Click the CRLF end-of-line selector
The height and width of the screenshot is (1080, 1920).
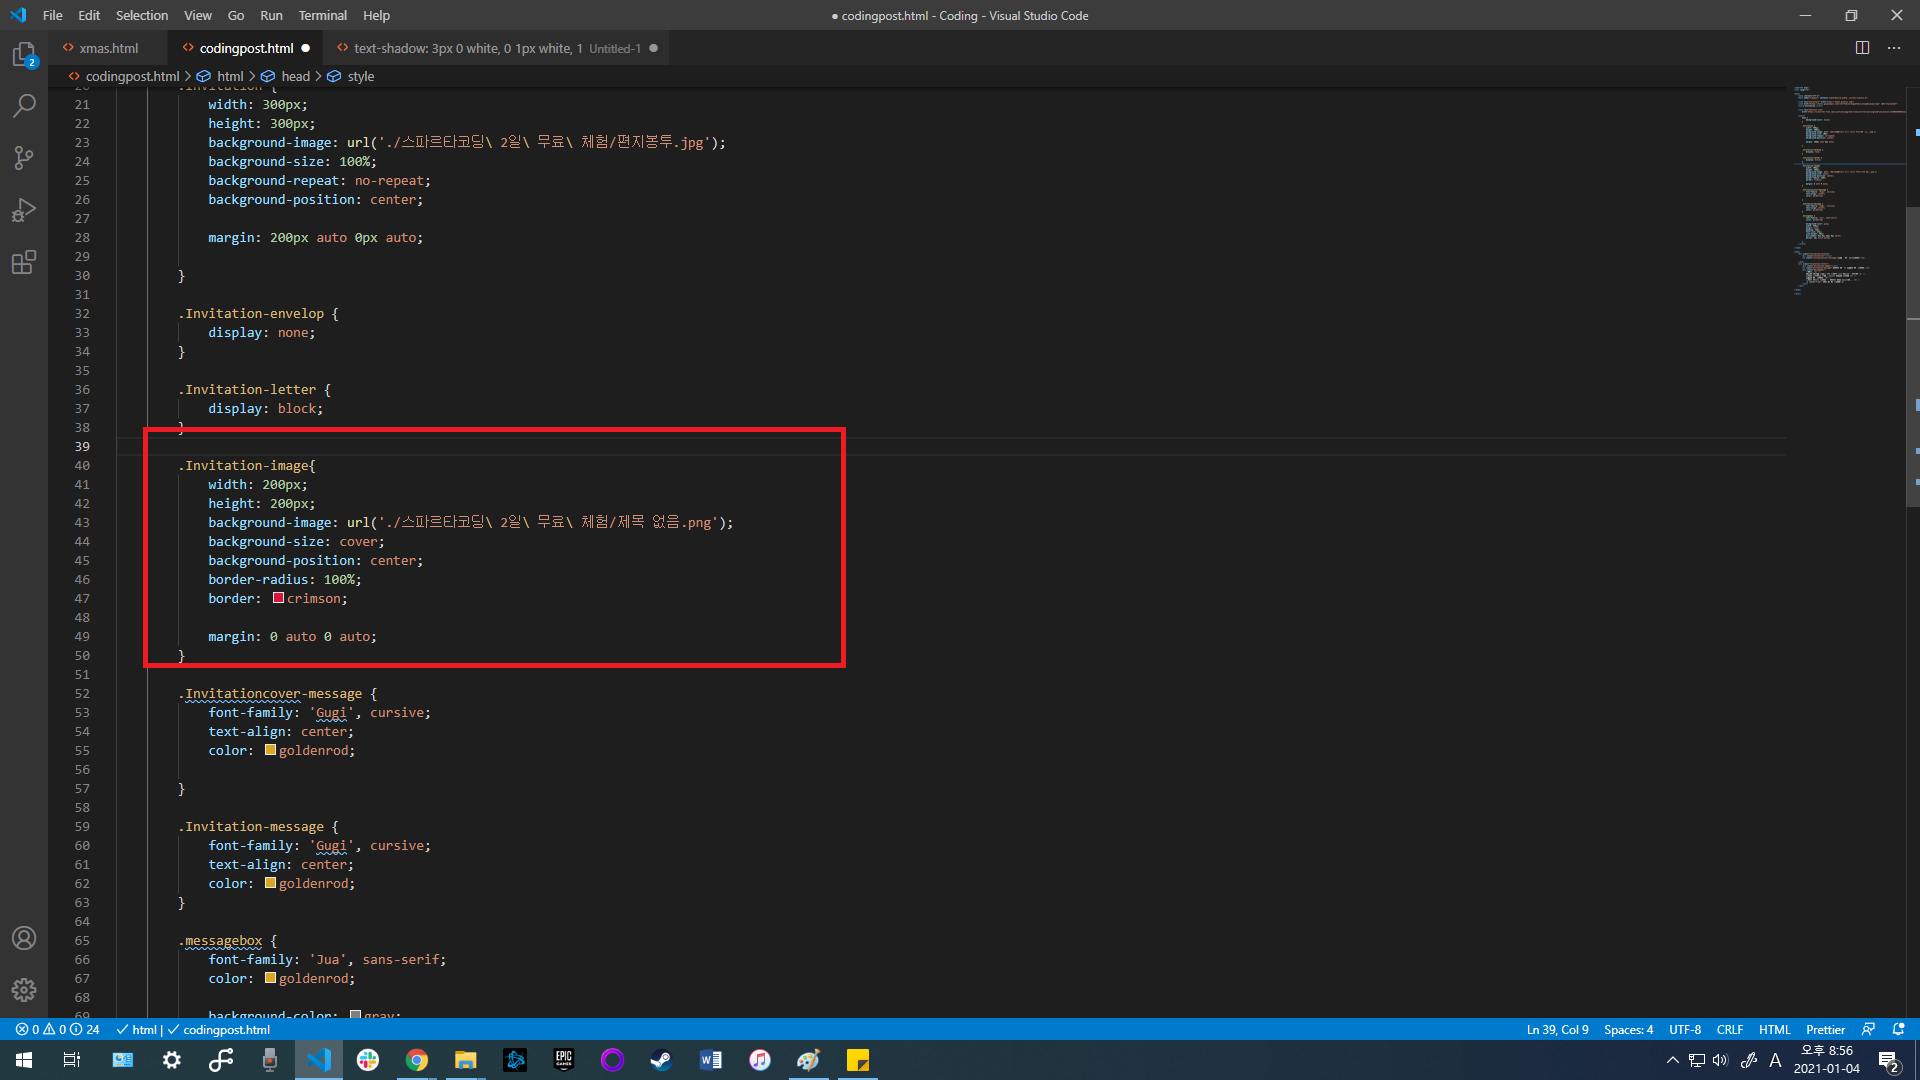(1729, 1029)
